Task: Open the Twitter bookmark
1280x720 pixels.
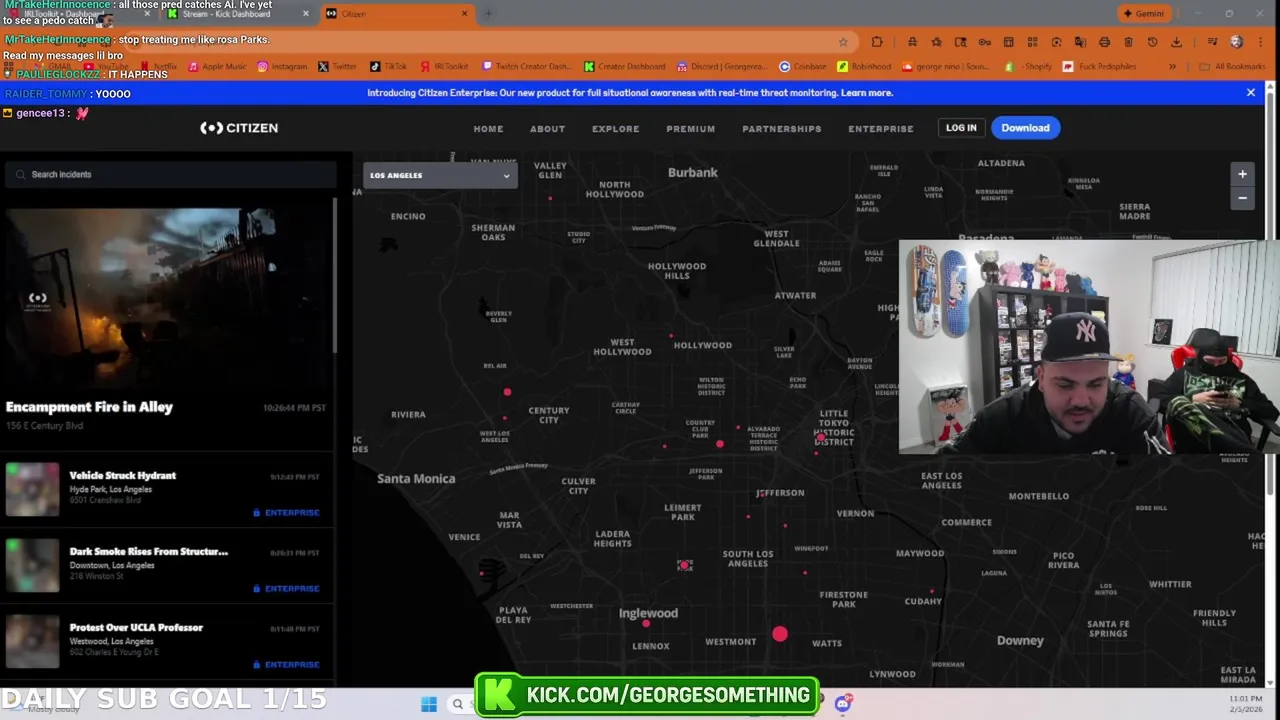Action: coord(337,67)
